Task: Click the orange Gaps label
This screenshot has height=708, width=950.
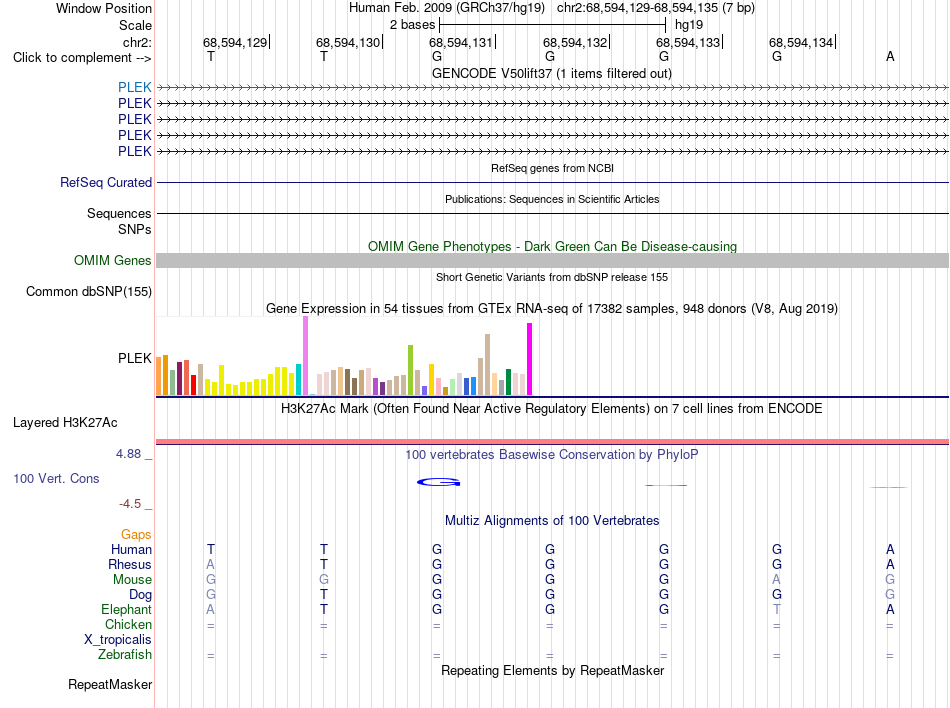Action: point(136,534)
